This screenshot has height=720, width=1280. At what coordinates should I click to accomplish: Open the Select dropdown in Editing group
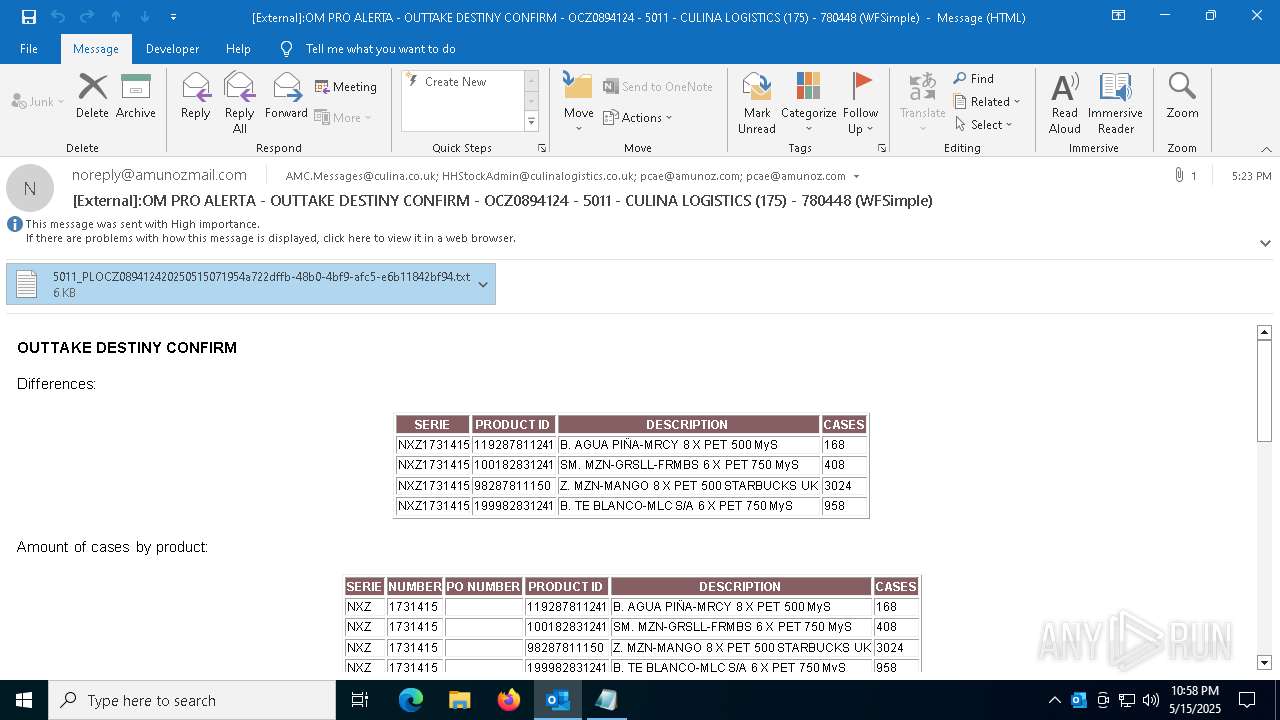point(984,125)
